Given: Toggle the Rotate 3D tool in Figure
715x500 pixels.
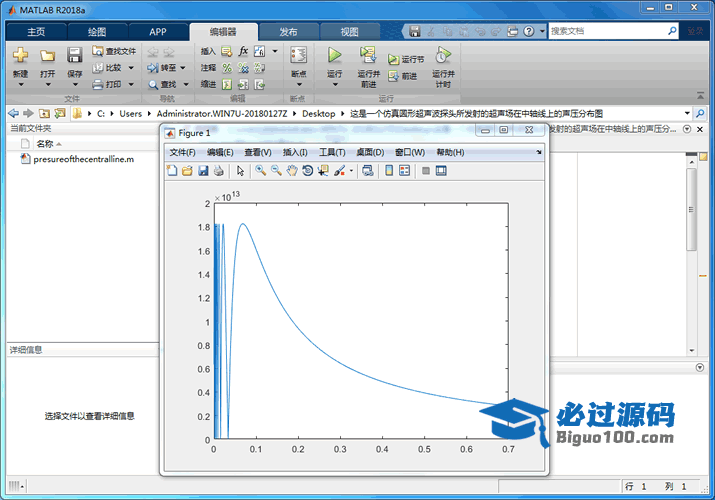Looking at the screenshot, I should click(x=308, y=171).
